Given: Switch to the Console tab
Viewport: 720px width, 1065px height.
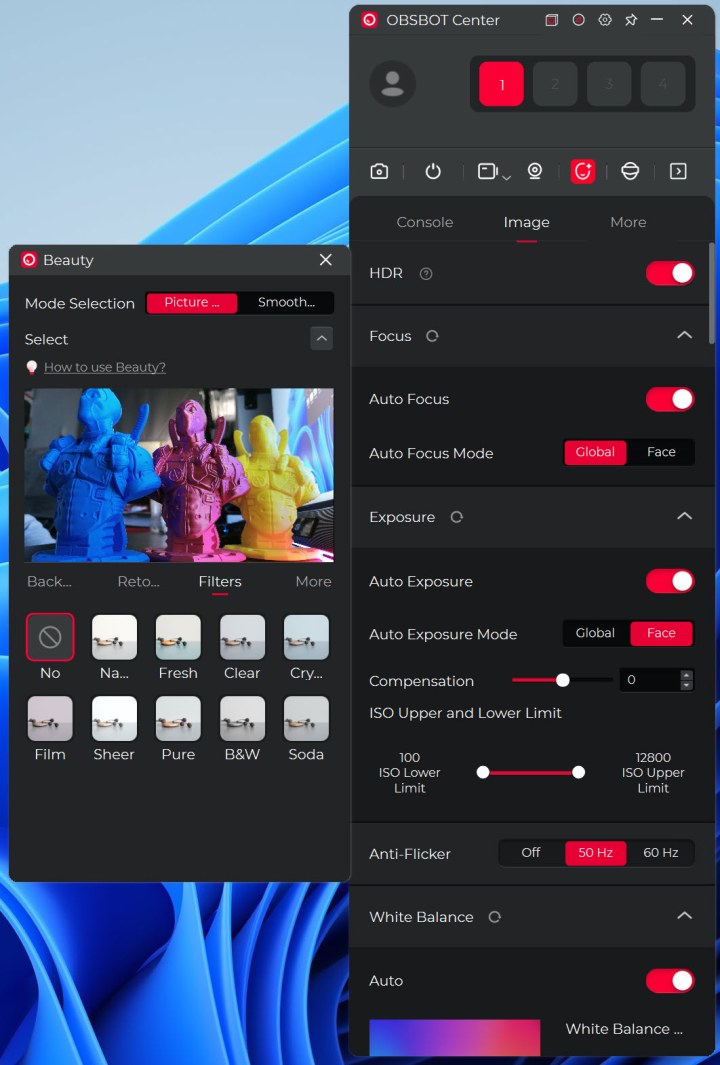Looking at the screenshot, I should point(425,222).
